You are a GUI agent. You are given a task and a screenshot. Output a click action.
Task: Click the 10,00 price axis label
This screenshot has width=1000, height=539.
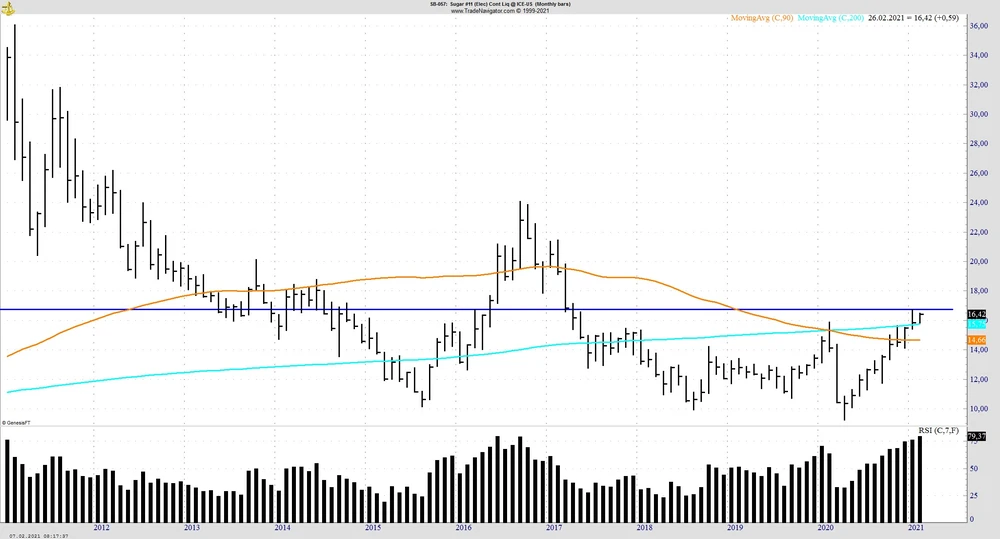(x=979, y=409)
